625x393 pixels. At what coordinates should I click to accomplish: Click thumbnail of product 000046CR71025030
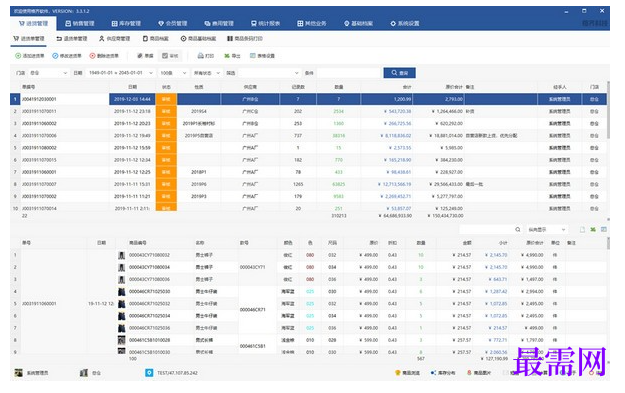[x=122, y=292]
